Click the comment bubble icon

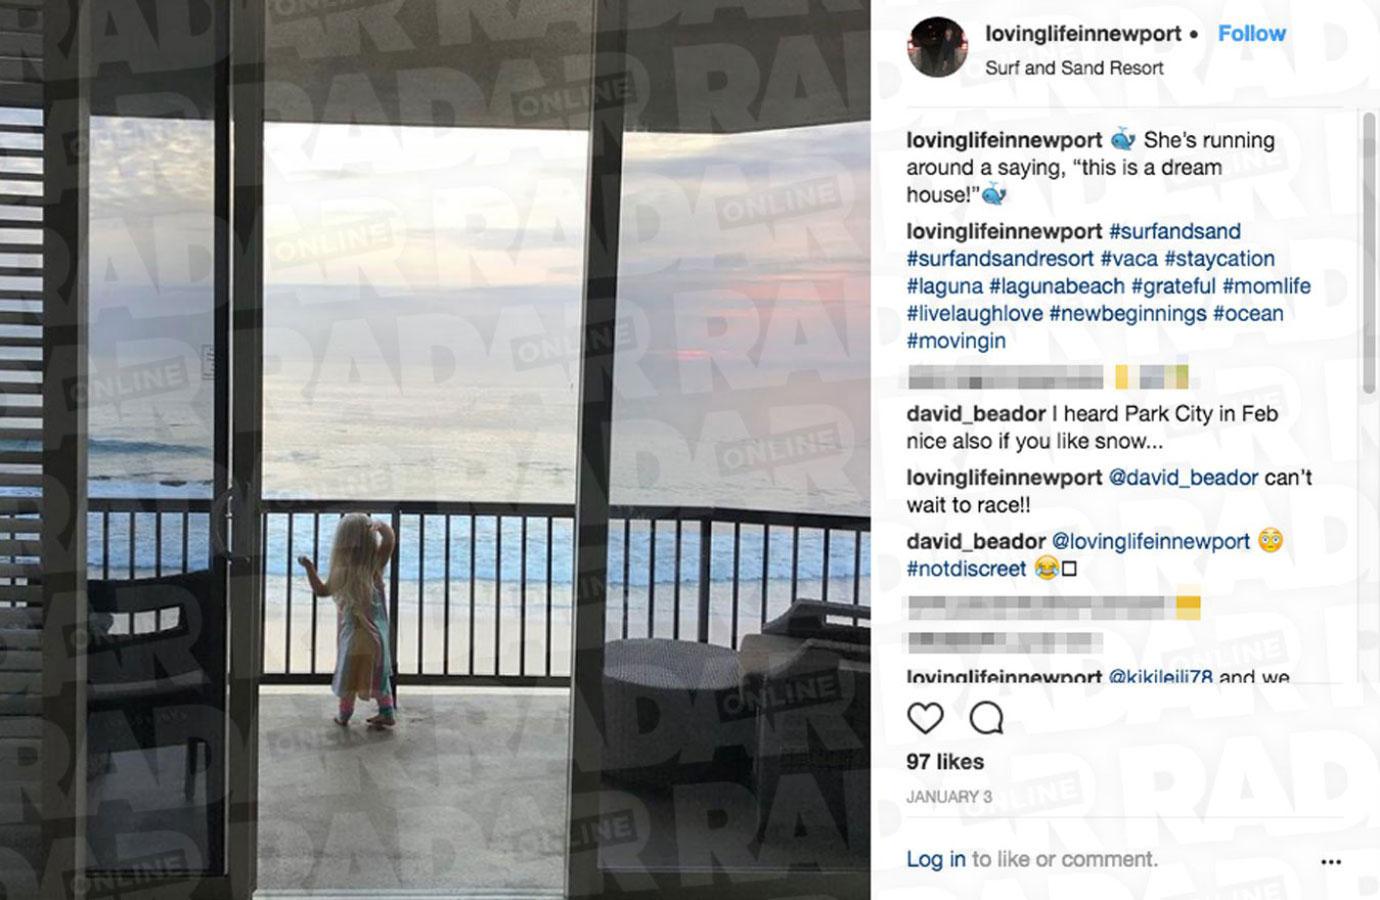coord(986,717)
